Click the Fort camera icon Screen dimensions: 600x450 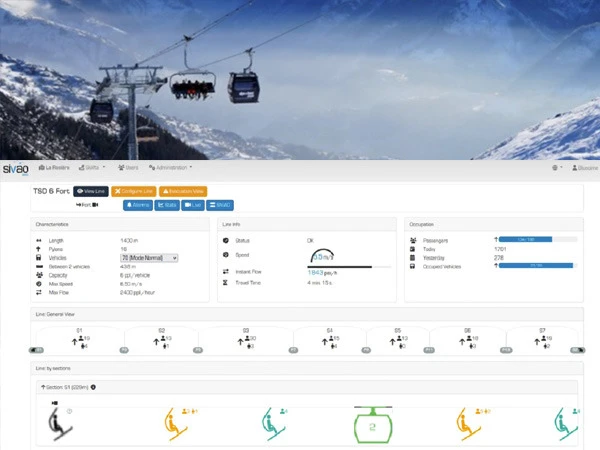(x=95, y=205)
